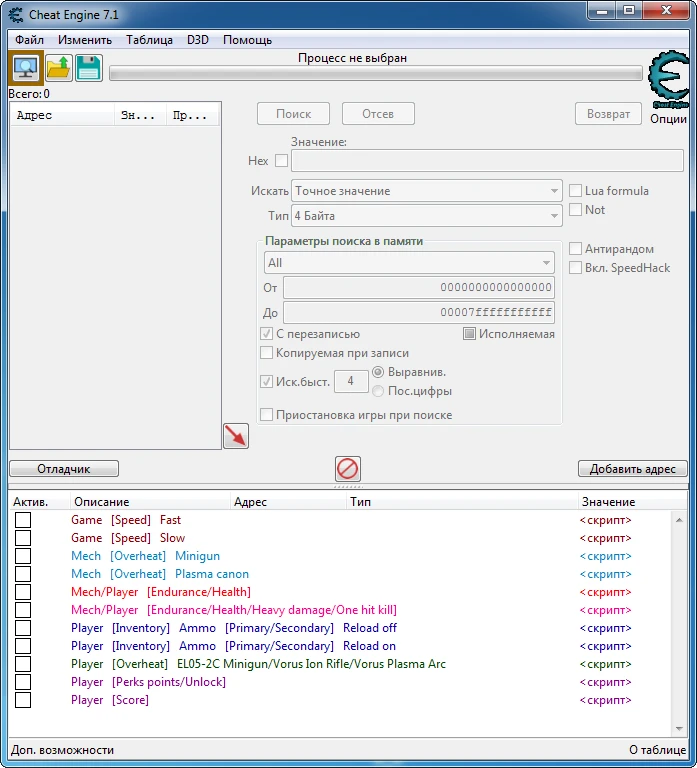Enable Приостановка игры при поиске checkbox
This screenshot has width=697, height=768.
[x=266, y=415]
